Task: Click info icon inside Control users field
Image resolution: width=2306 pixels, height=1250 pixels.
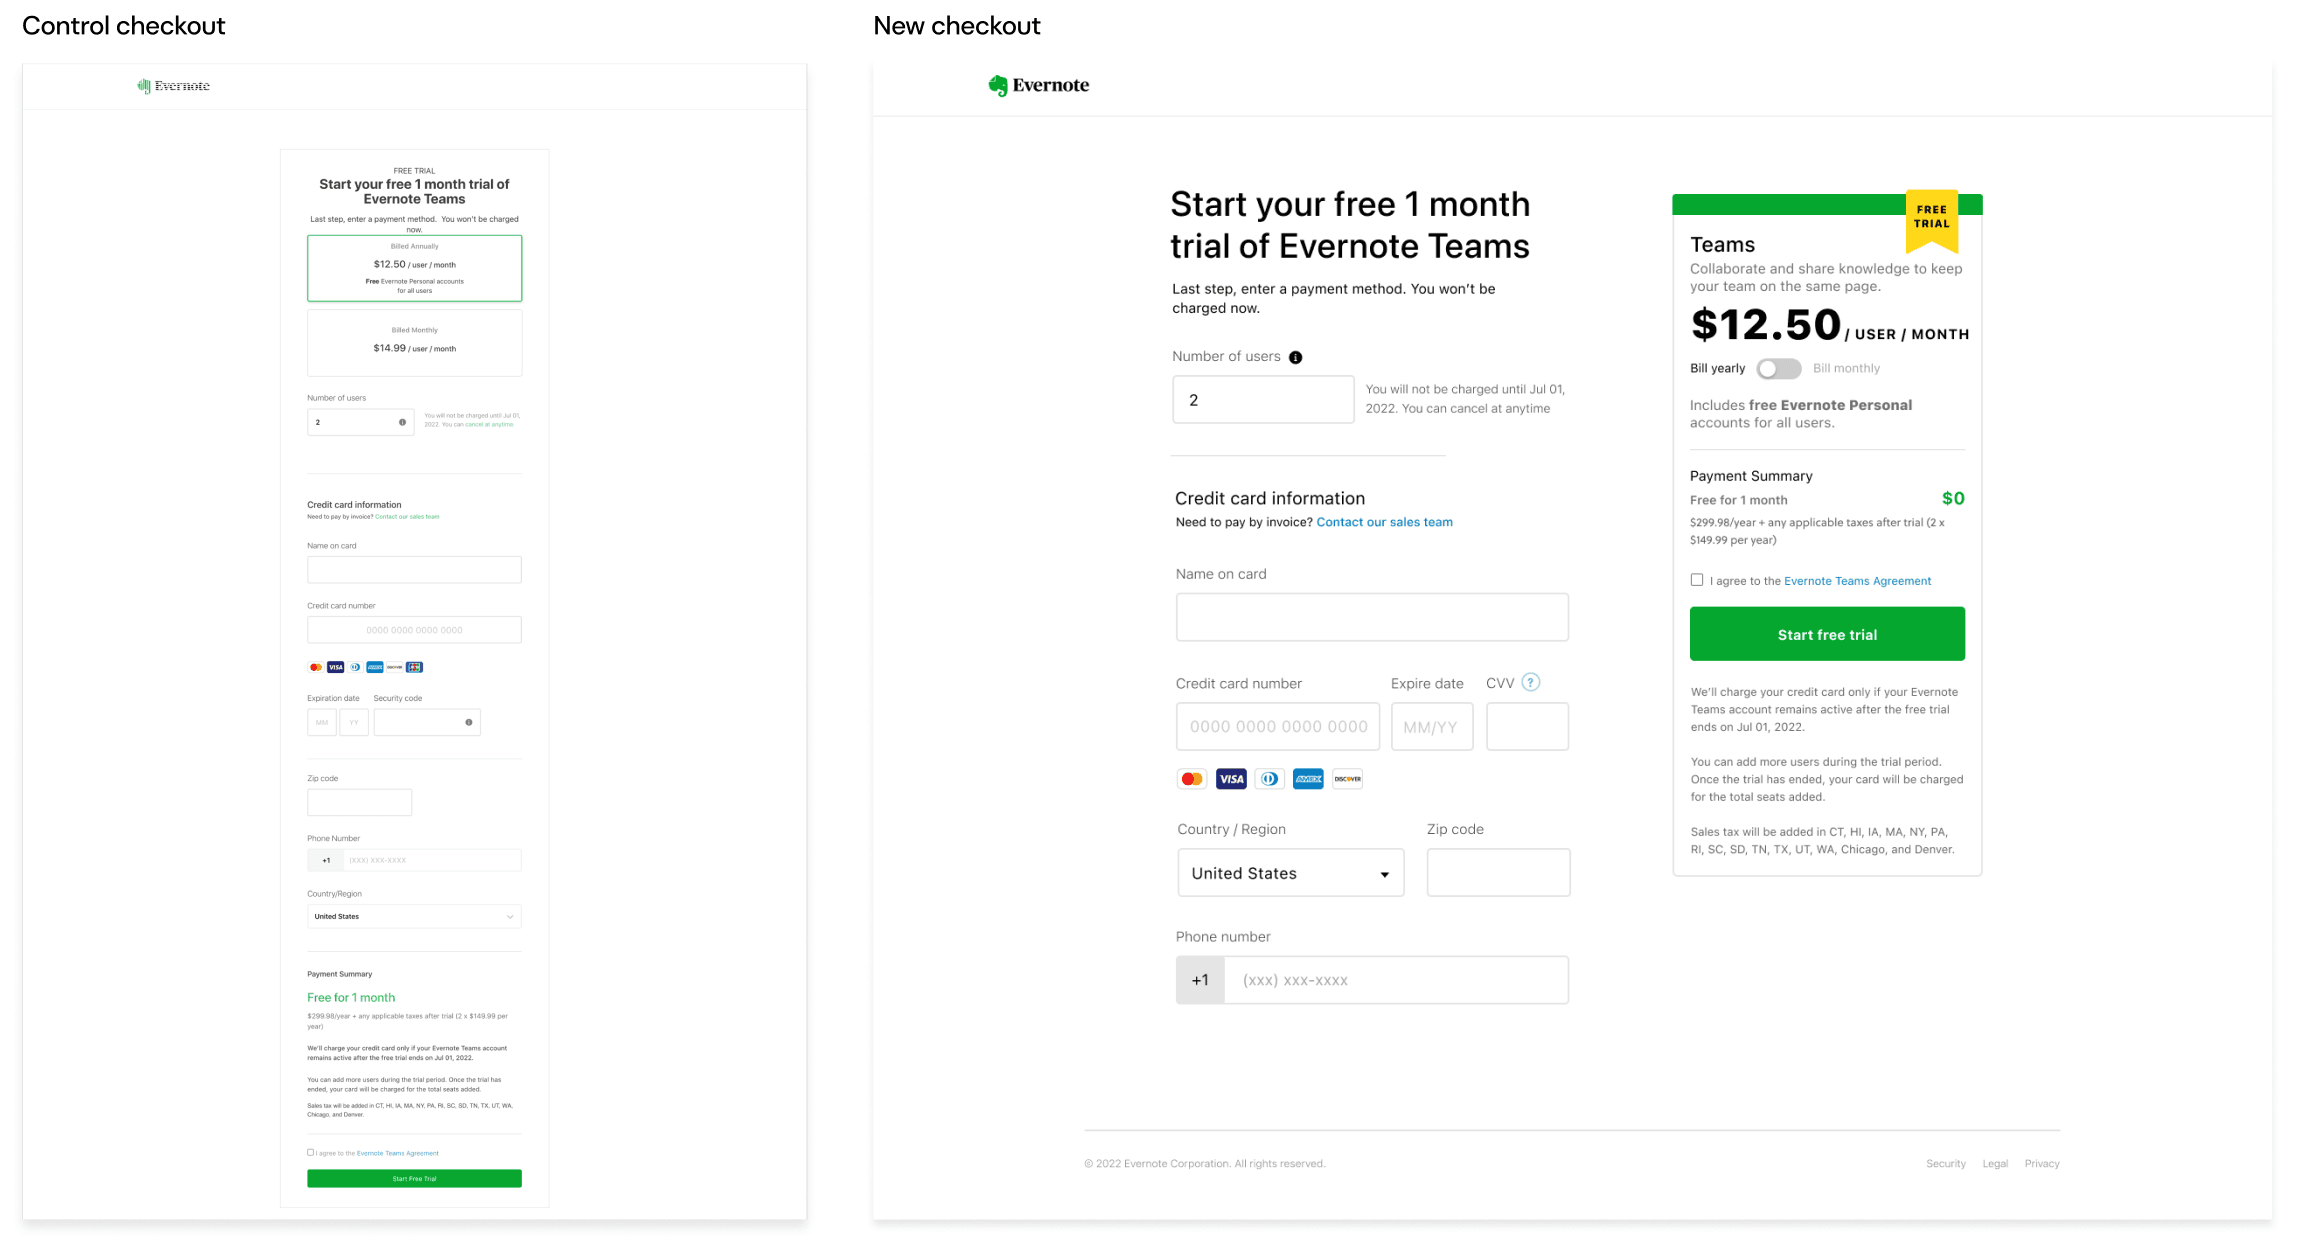Action: tap(402, 422)
